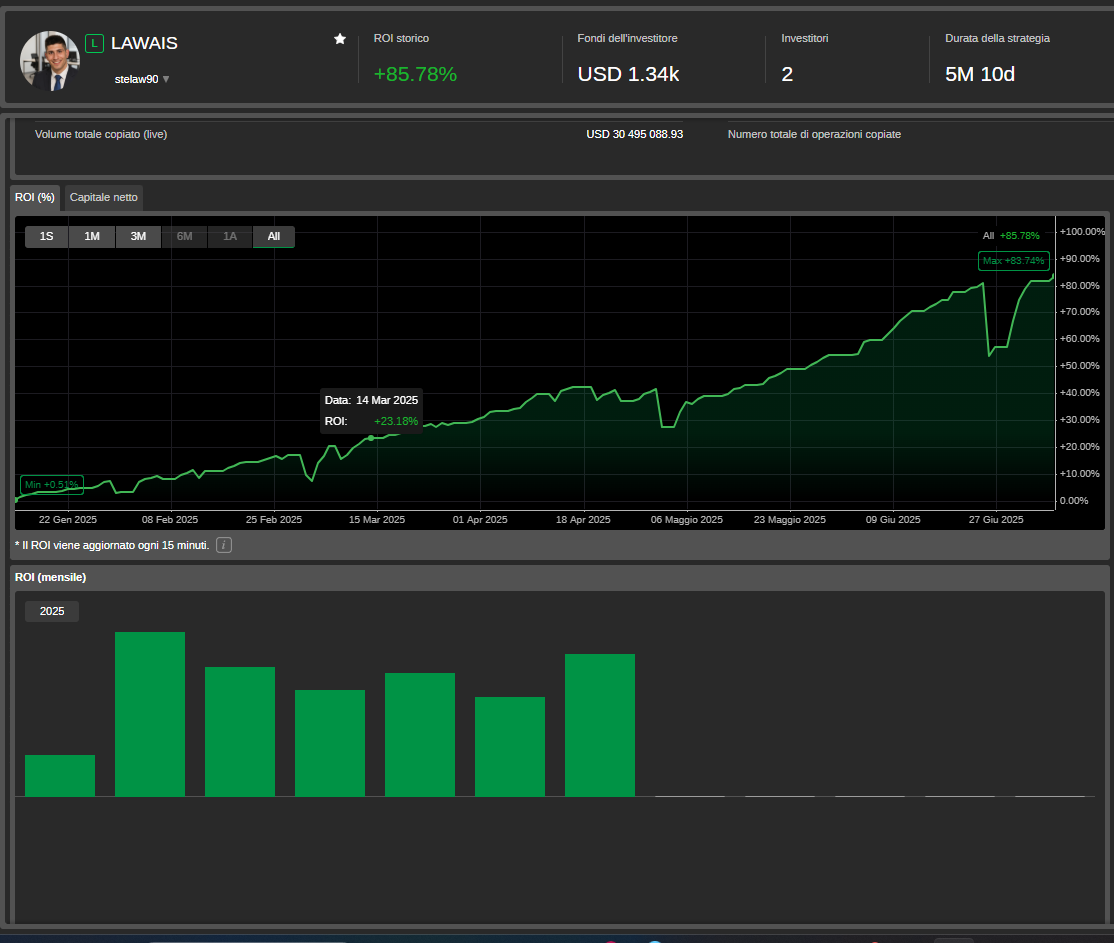Show all-time performance with the All button
The width and height of the screenshot is (1114, 943).
(273, 236)
